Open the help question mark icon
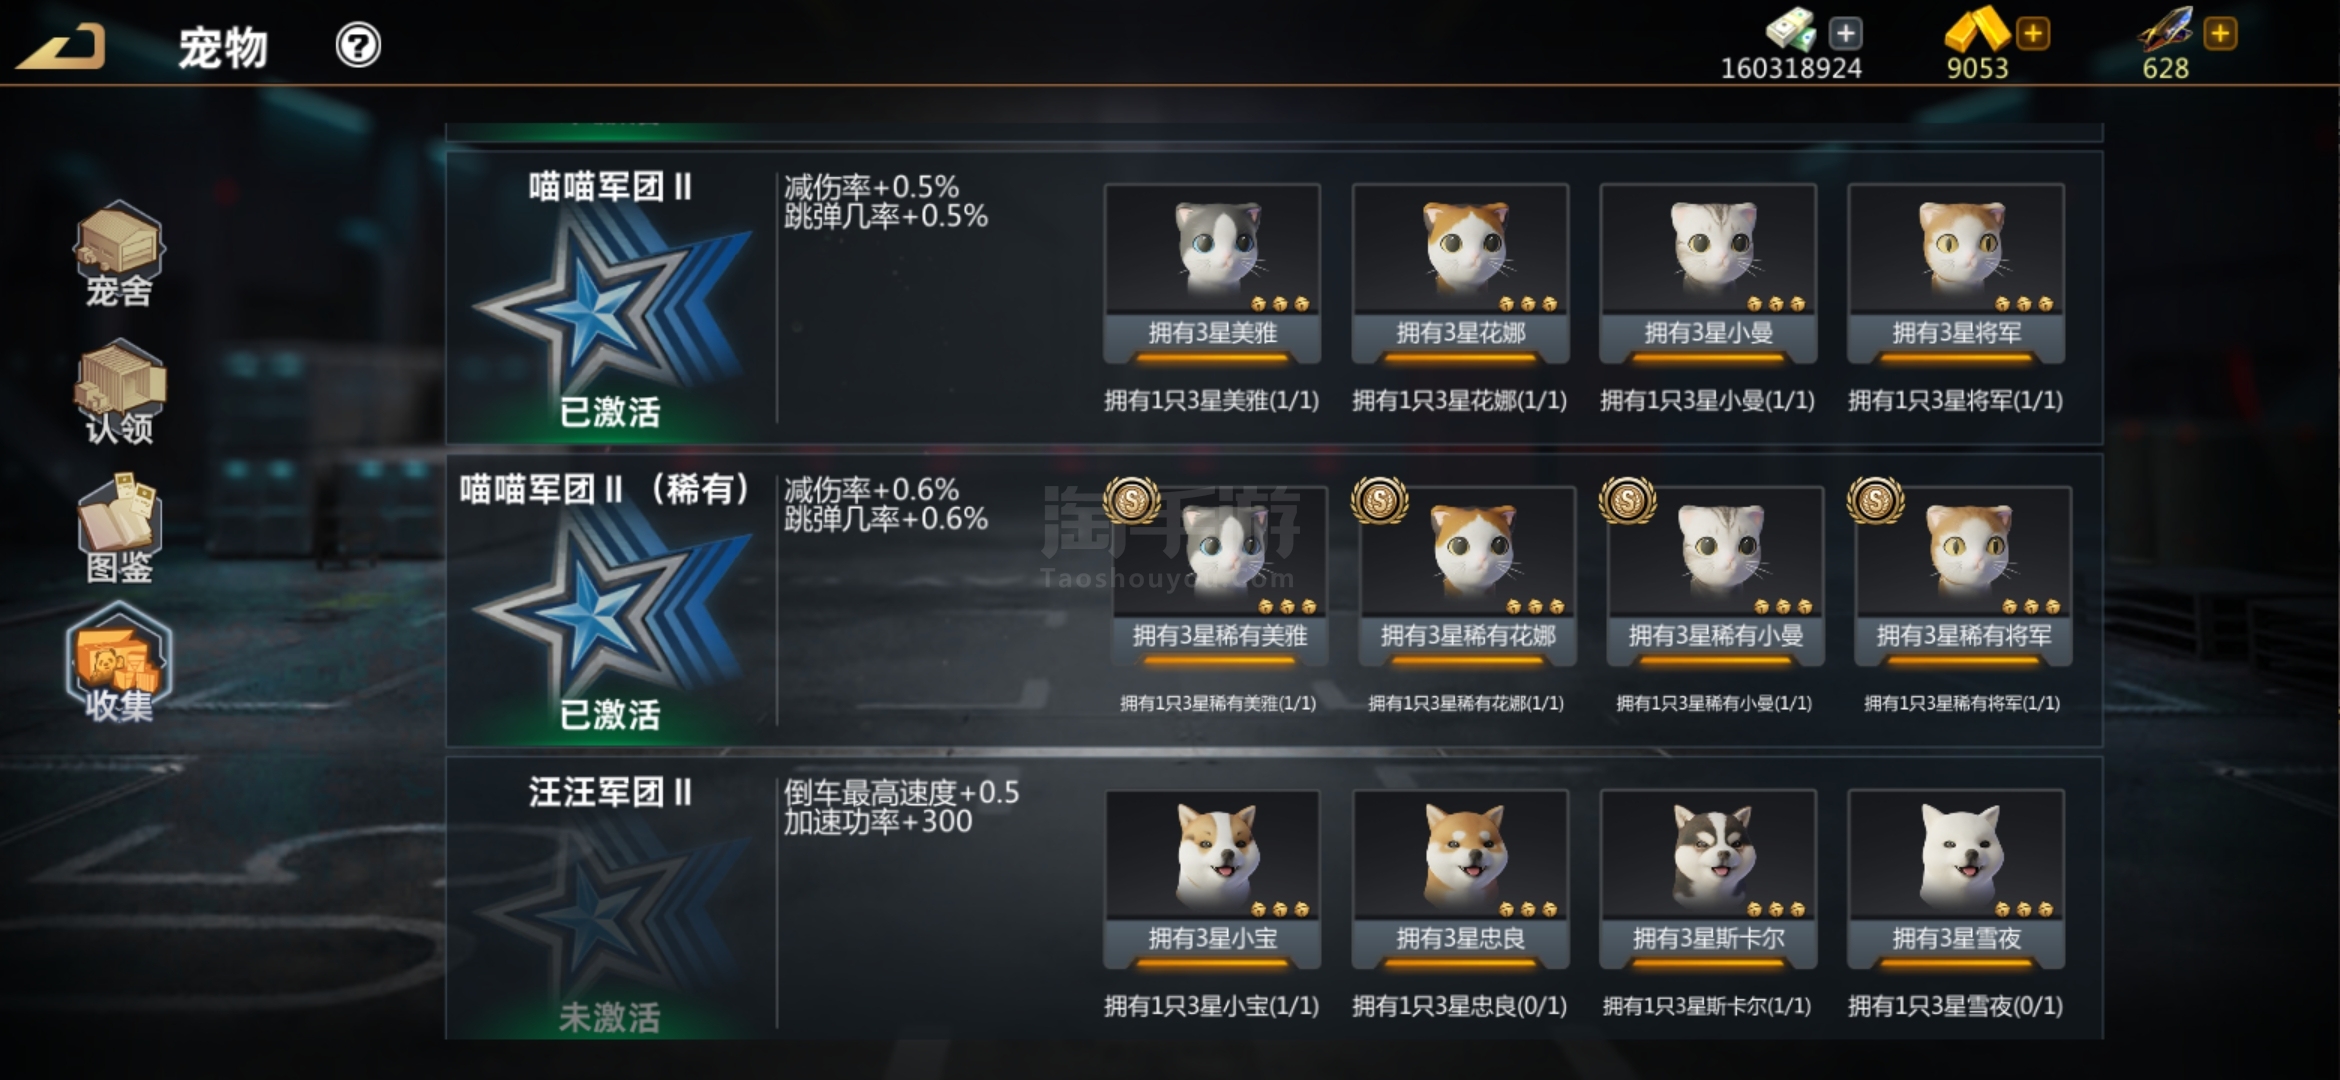The image size is (2340, 1080). point(358,45)
